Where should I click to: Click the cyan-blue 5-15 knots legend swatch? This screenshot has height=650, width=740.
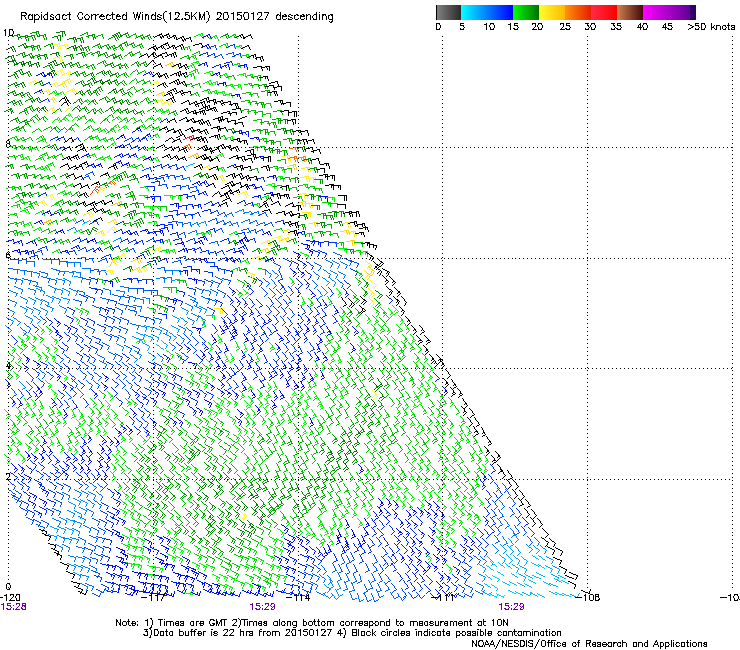point(487,12)
